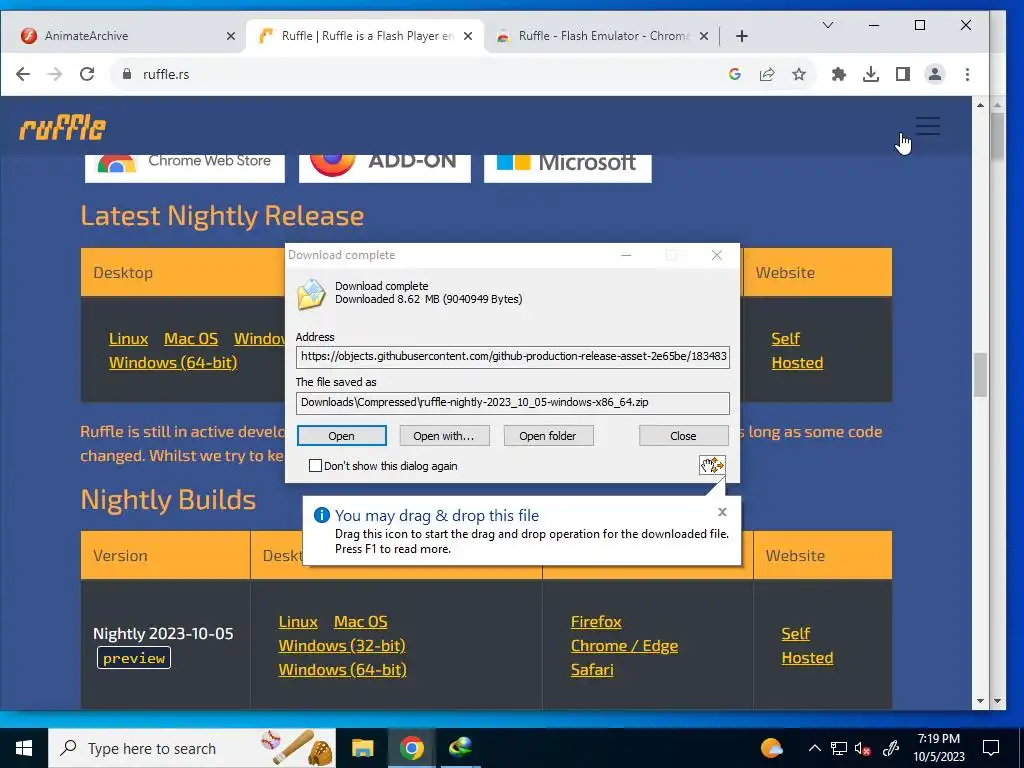
Task: Click the ruffle.rs address bar
Action: point(418,74)
